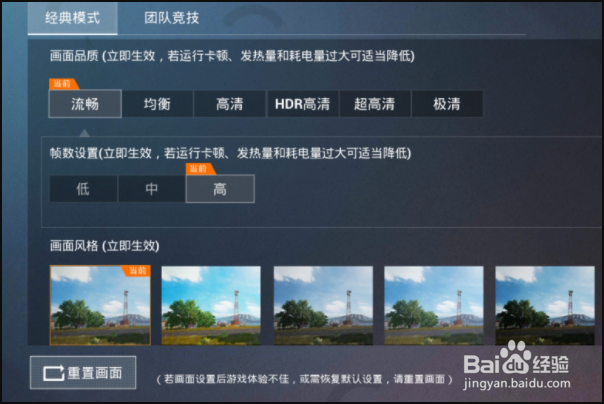The height and width of the screenshot is (404, 604).
Task: Set graphics quality to 高清
Action: click(x=230, y=104)
